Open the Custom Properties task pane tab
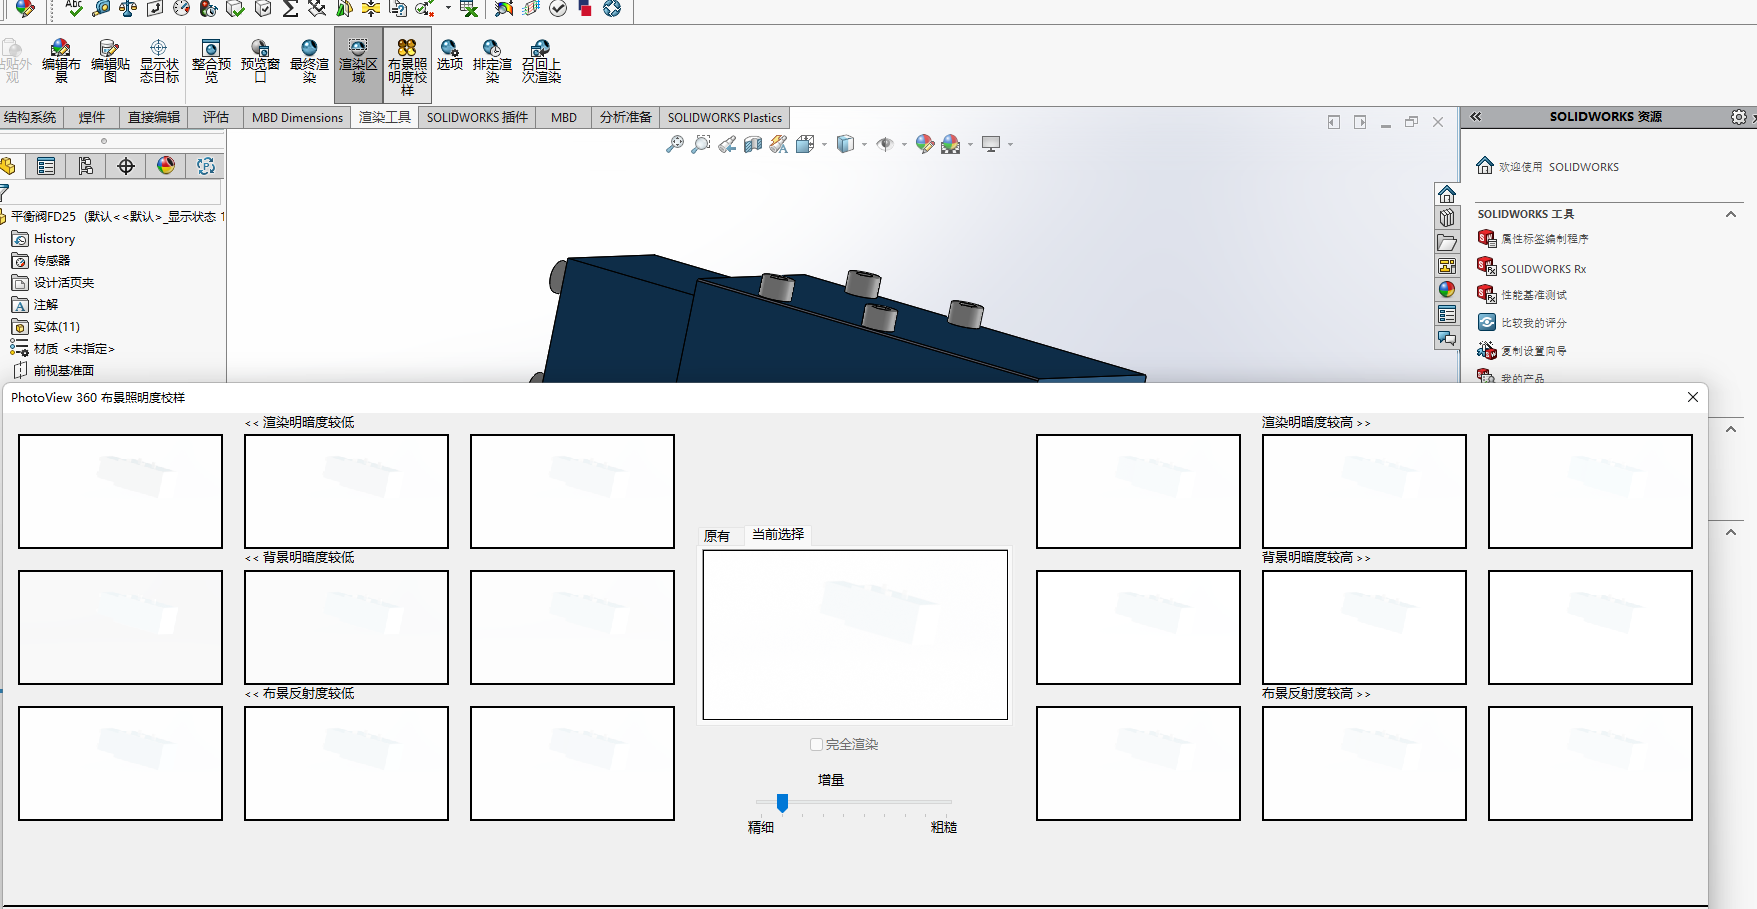1757x909 pixels. tap(1447, 314)
